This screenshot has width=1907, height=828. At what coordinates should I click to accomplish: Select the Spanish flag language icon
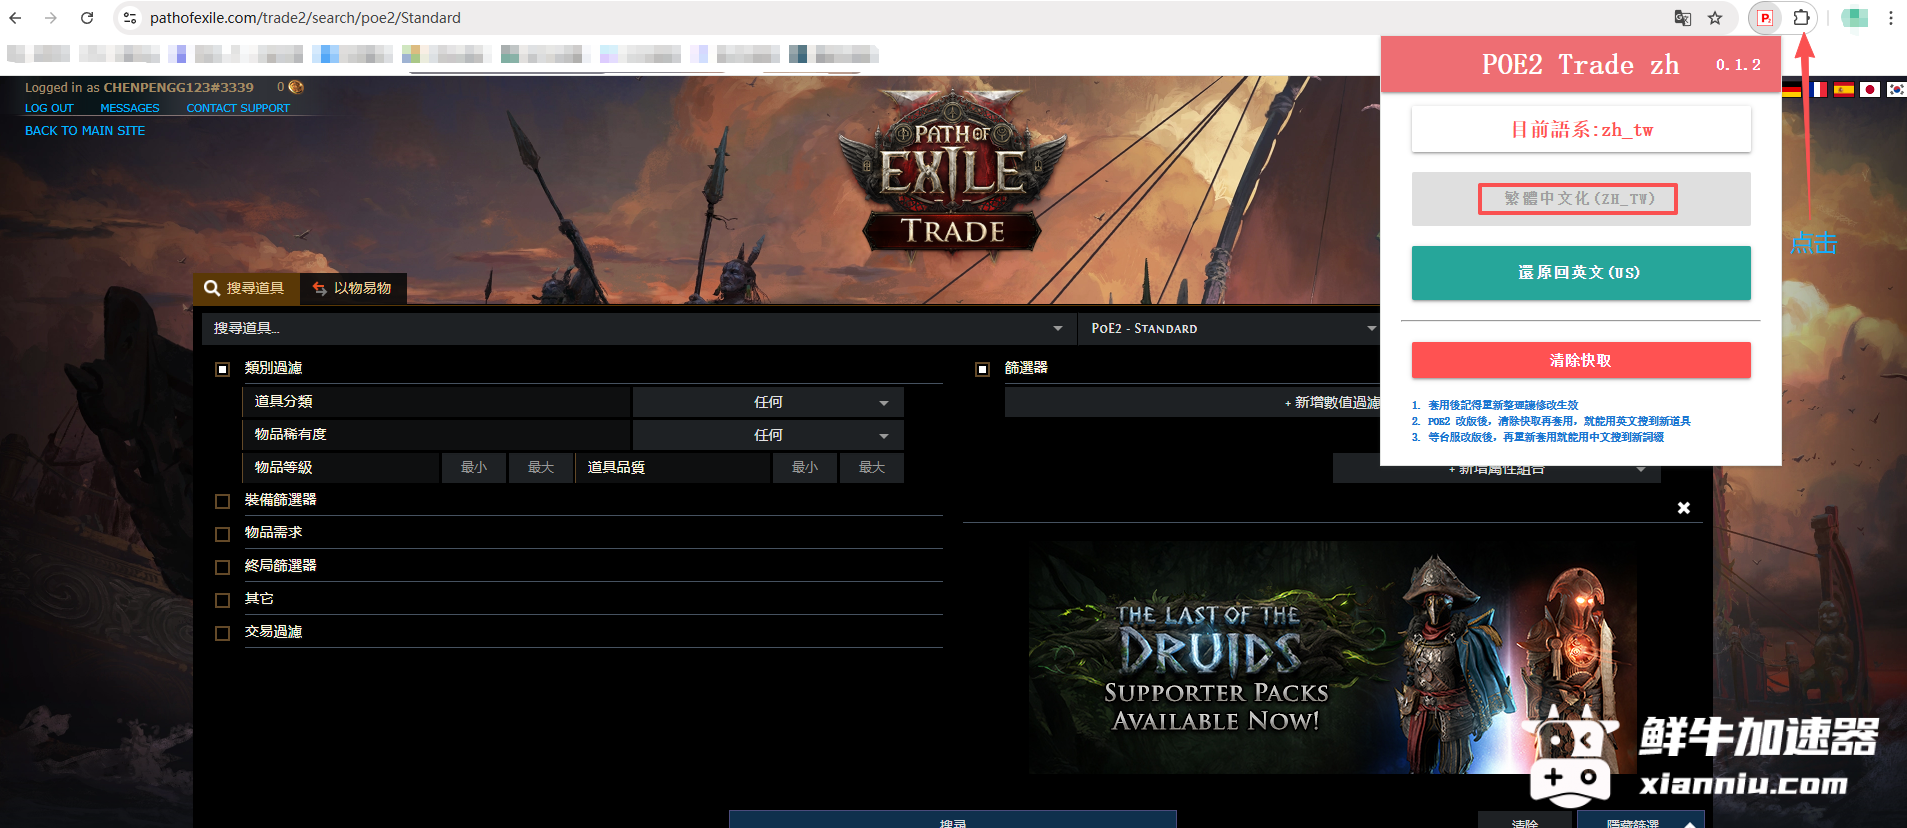click(1843, 90)
